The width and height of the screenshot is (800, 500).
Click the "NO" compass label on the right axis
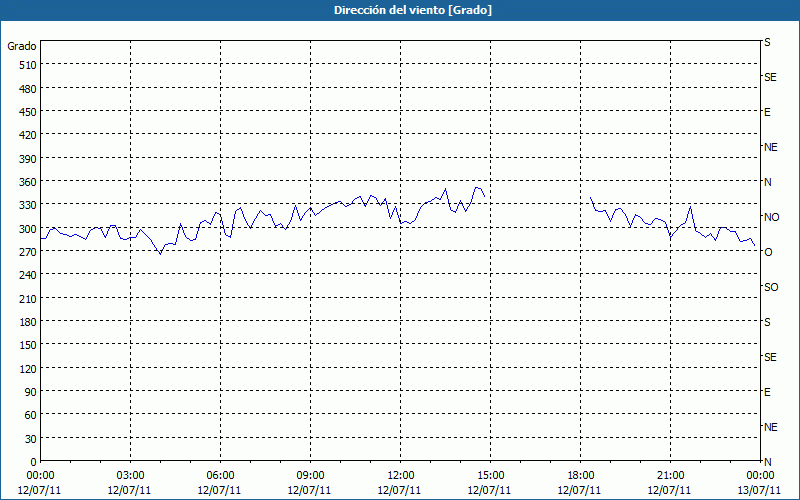tap(771, 217)
